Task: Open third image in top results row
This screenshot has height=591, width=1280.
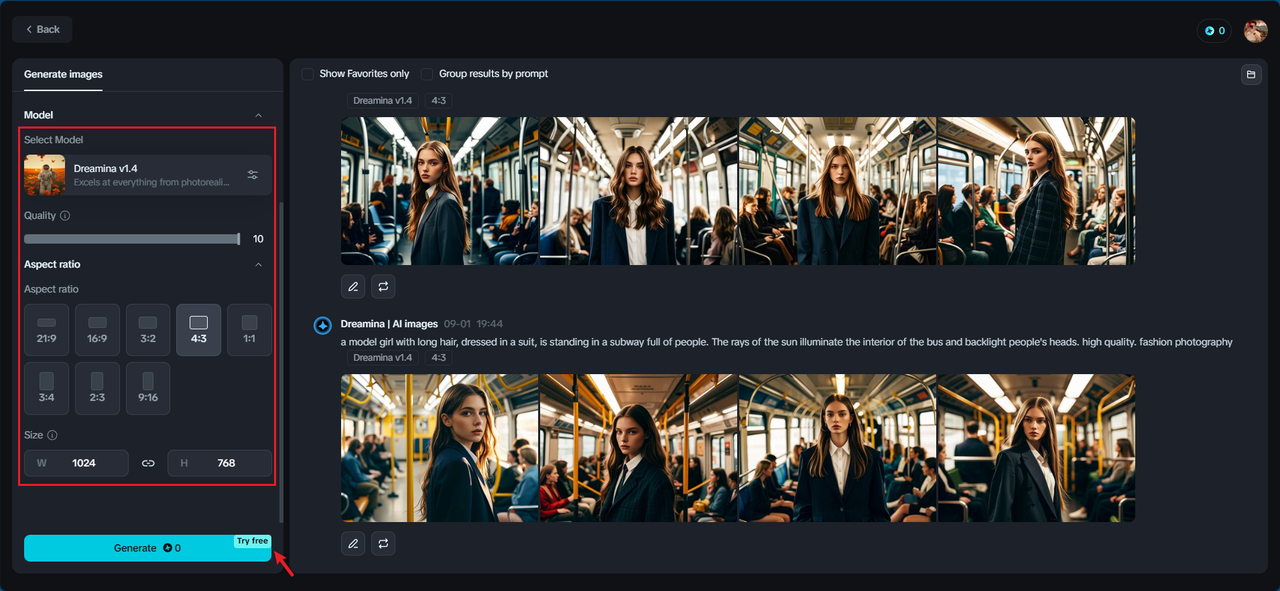Action: click(837, 191)
